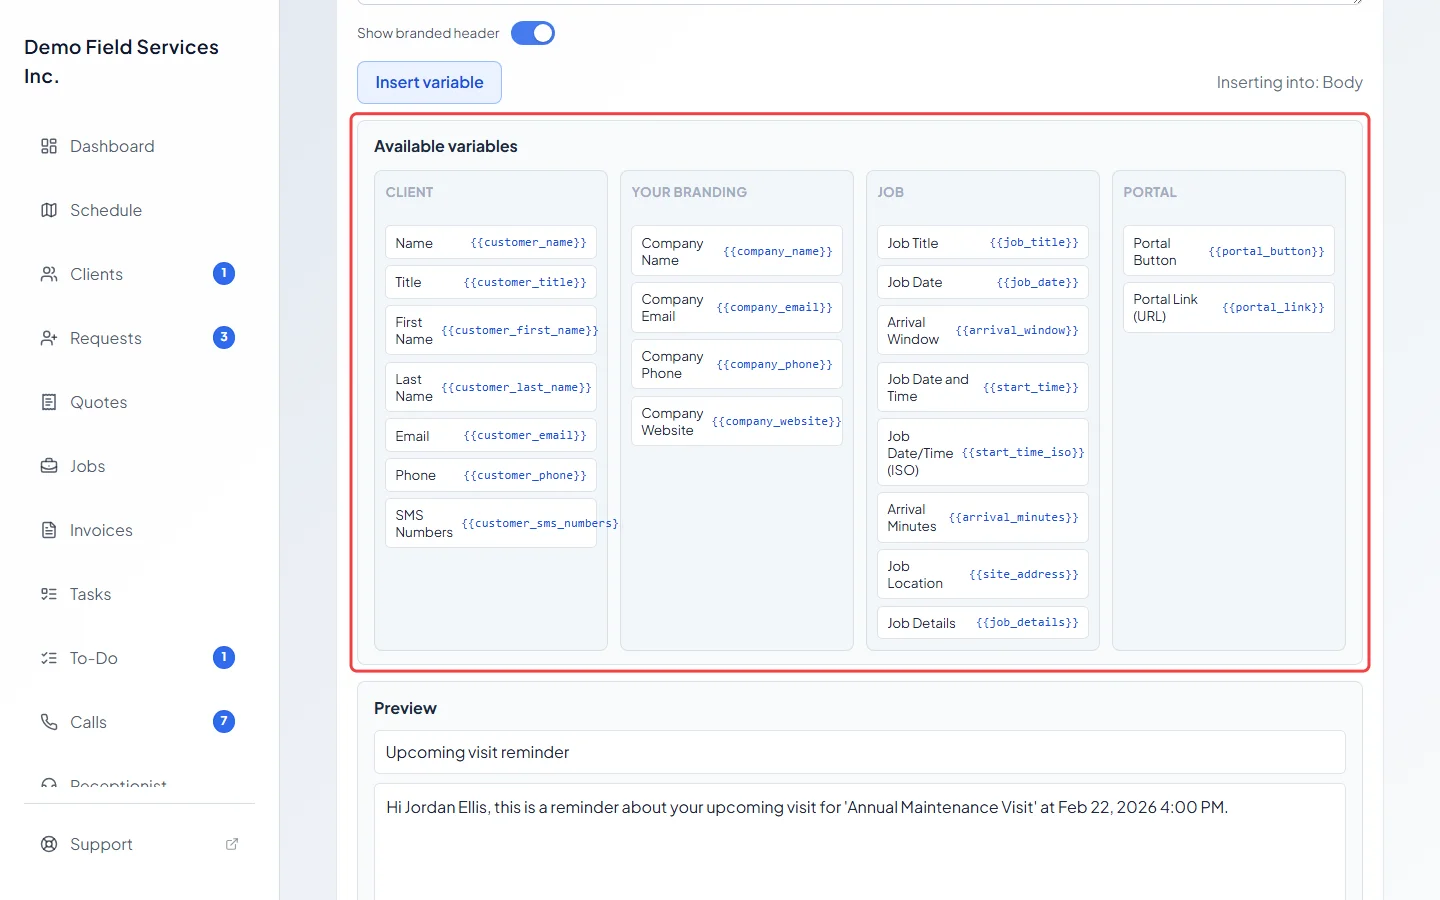This screenshot has width=1440, height=900.
Task: Open the Invoices section
Action: 140,530
